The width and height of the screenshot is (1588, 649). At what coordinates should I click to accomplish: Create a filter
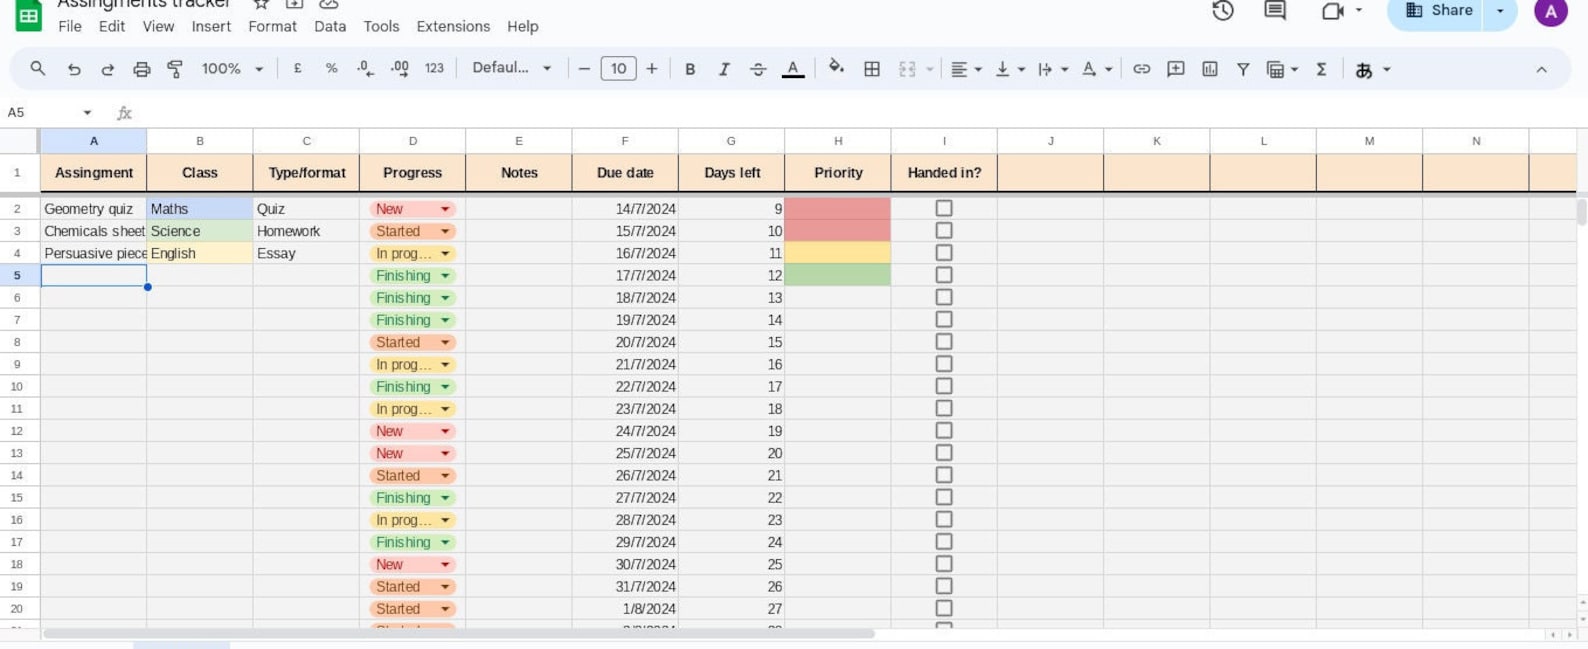(x=1243, y=69)
